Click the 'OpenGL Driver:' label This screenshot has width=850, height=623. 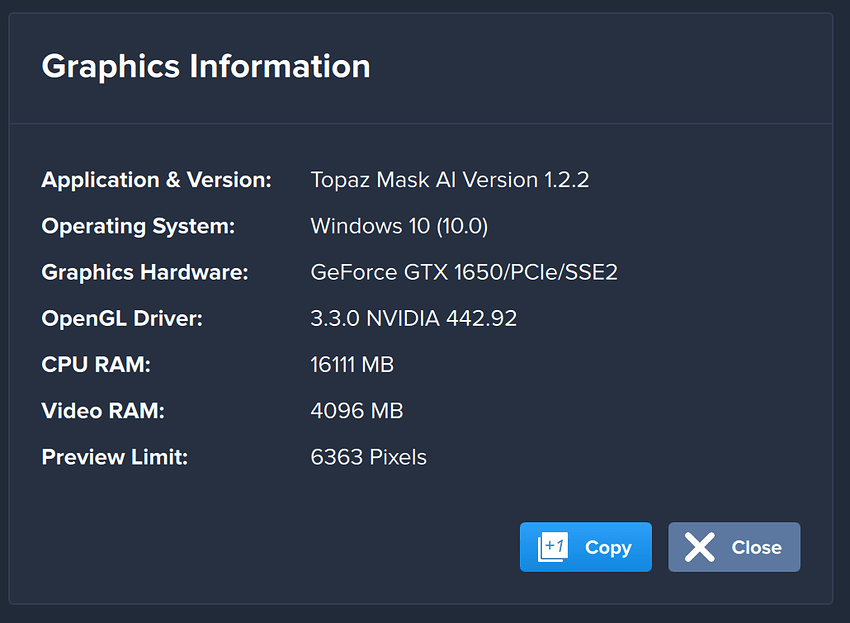pyautogui.click(x=122, y=318)
